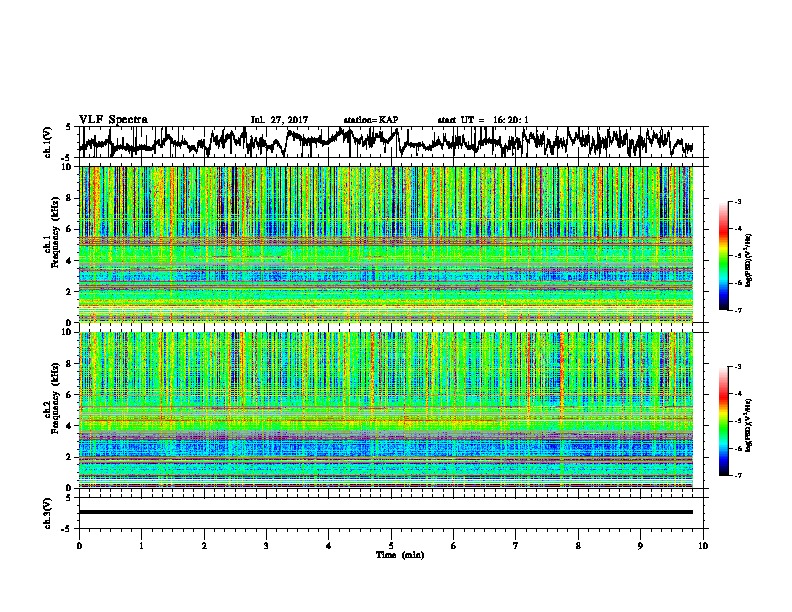The image size is (792, 612).
Task: Click the ch.1 voltage waveform trace panel
Action: point(390,142)
